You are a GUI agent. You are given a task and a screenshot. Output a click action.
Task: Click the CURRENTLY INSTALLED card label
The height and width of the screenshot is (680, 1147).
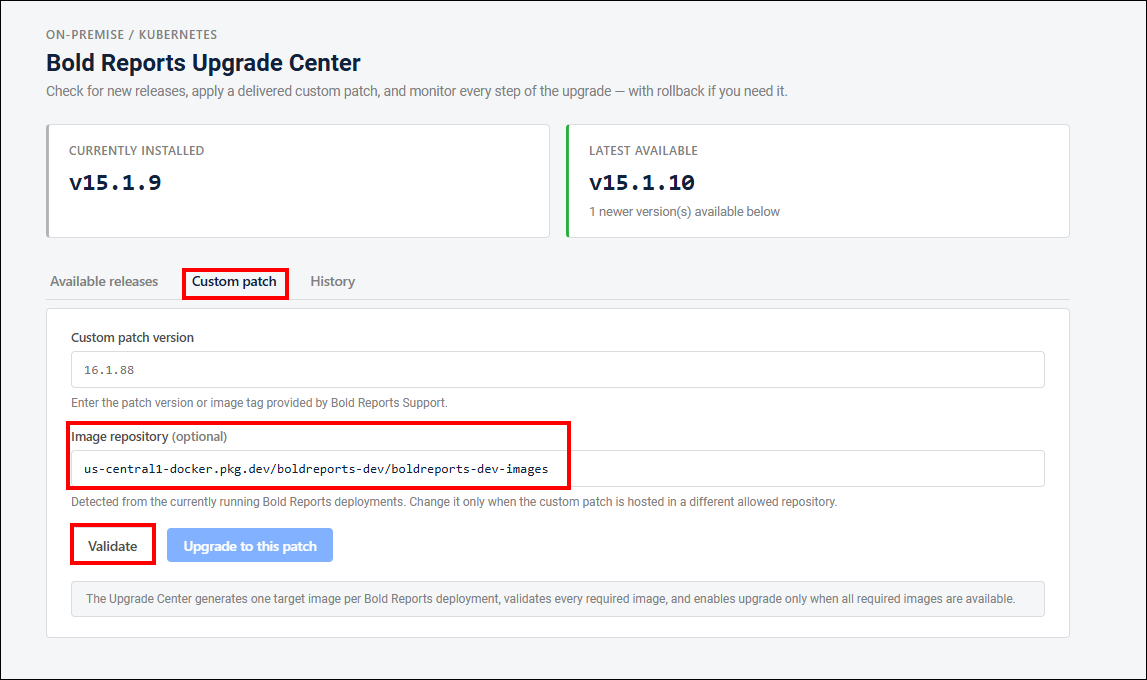pos(137,151)
